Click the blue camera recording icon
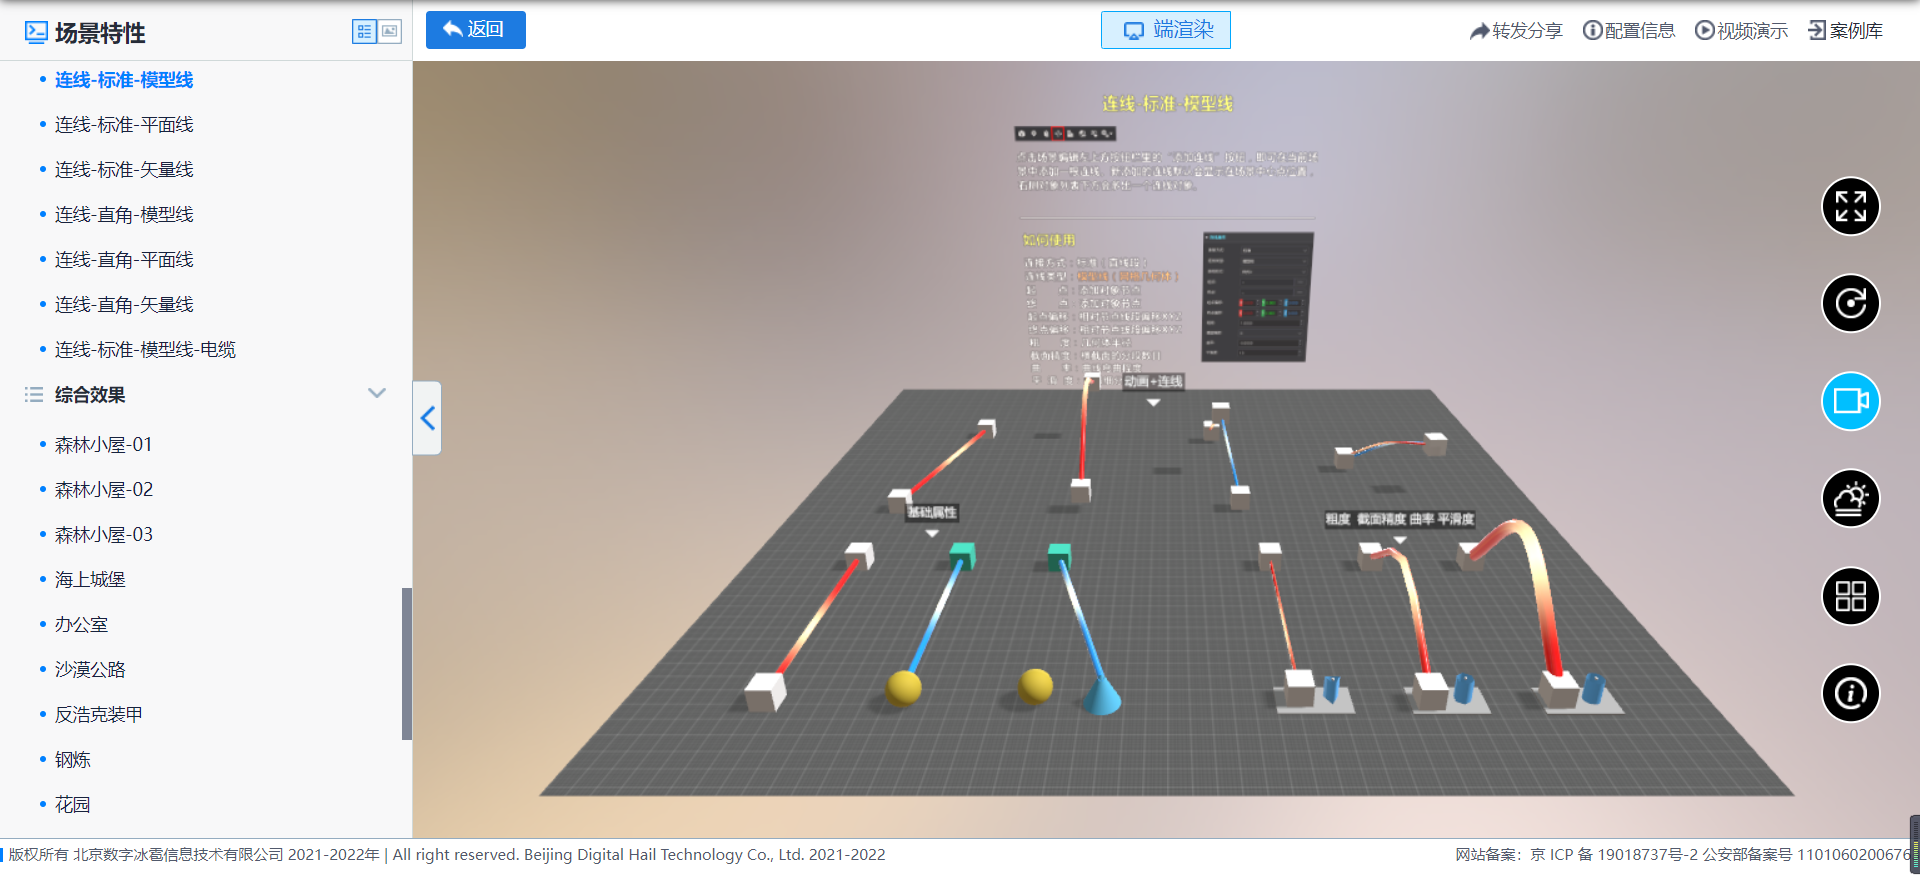The height and width of the screenshot is (880, 1920). point(1850,401)
